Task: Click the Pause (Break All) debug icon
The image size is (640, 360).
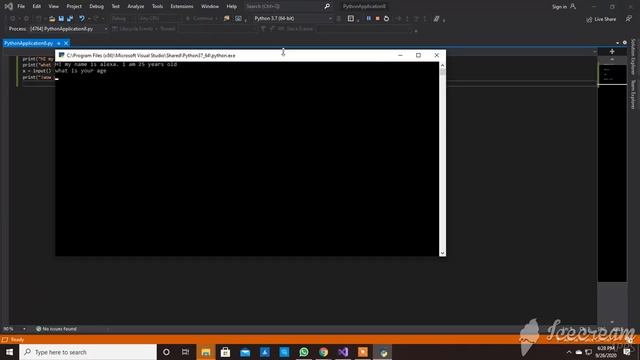Action: (369, 18)
